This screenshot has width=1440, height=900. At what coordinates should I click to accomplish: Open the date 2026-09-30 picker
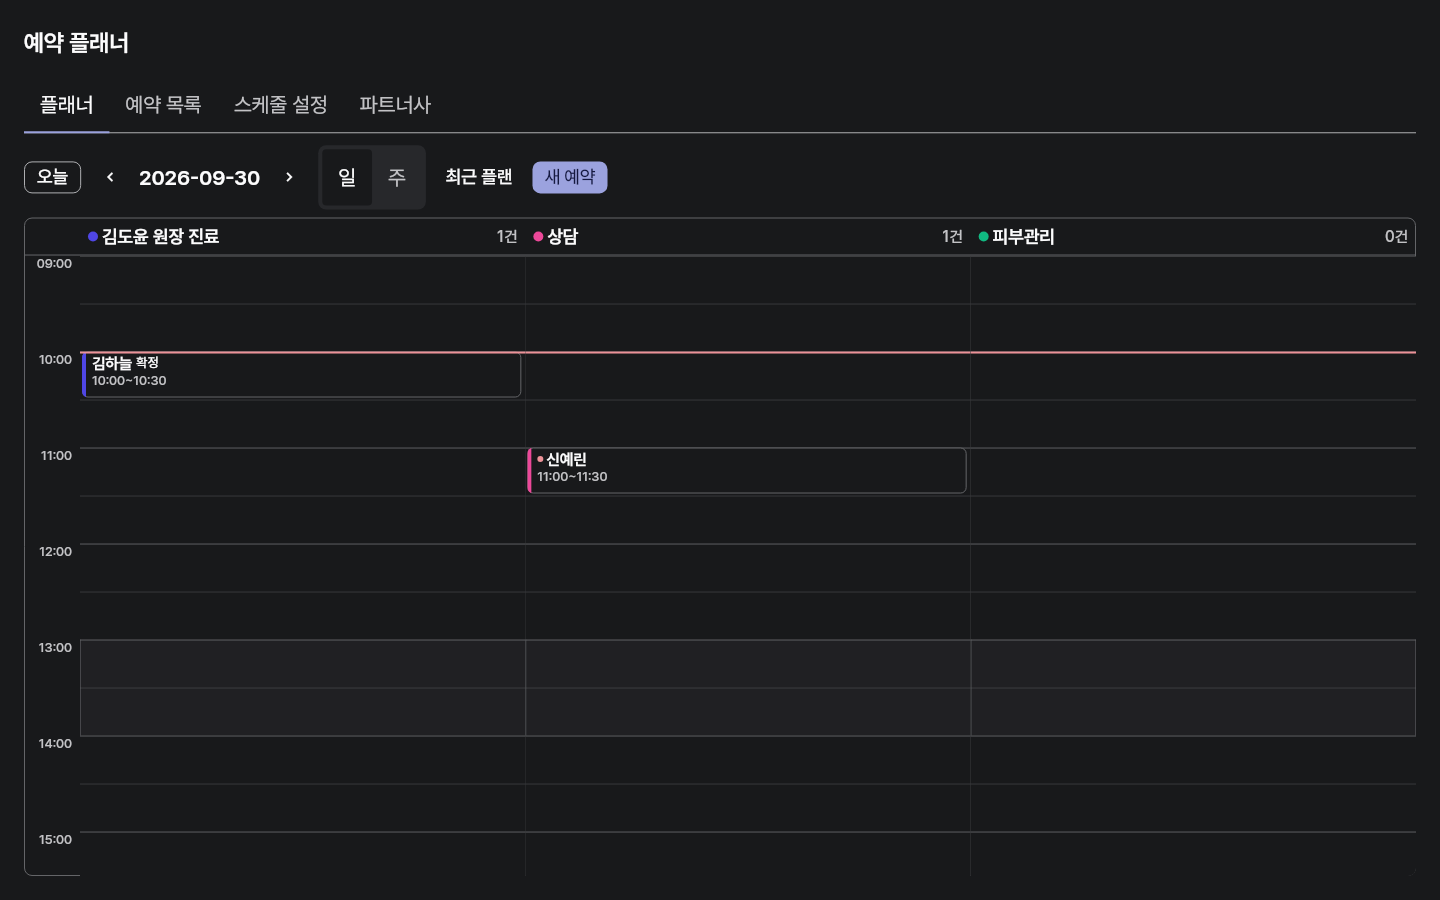pos(200,178)
